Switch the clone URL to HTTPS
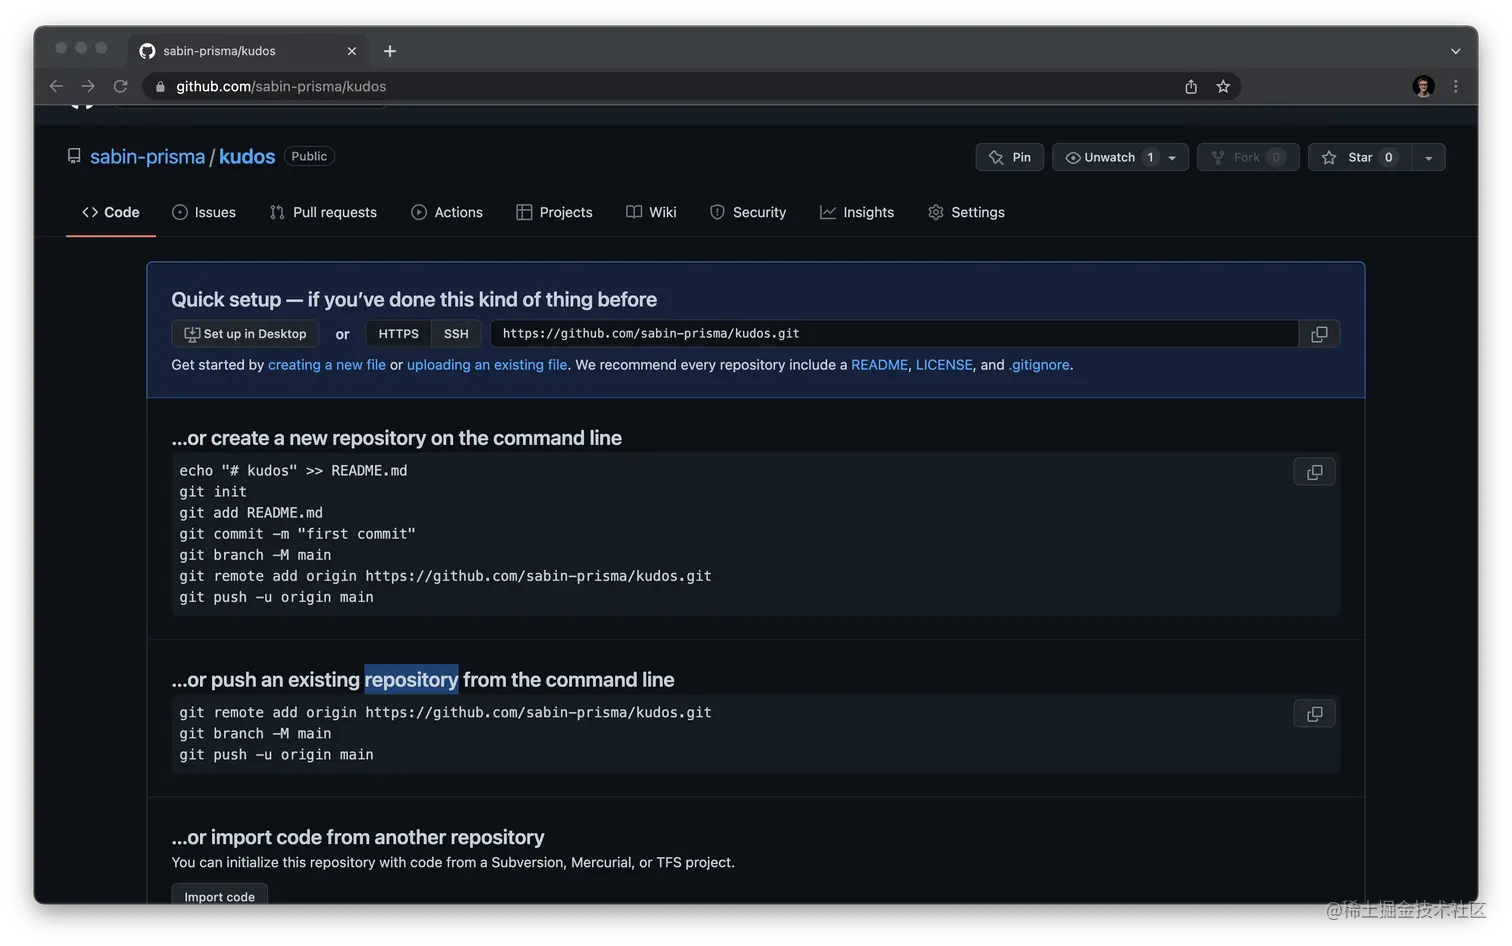The width and height of the screenshot is (1512, 946). 397,333
